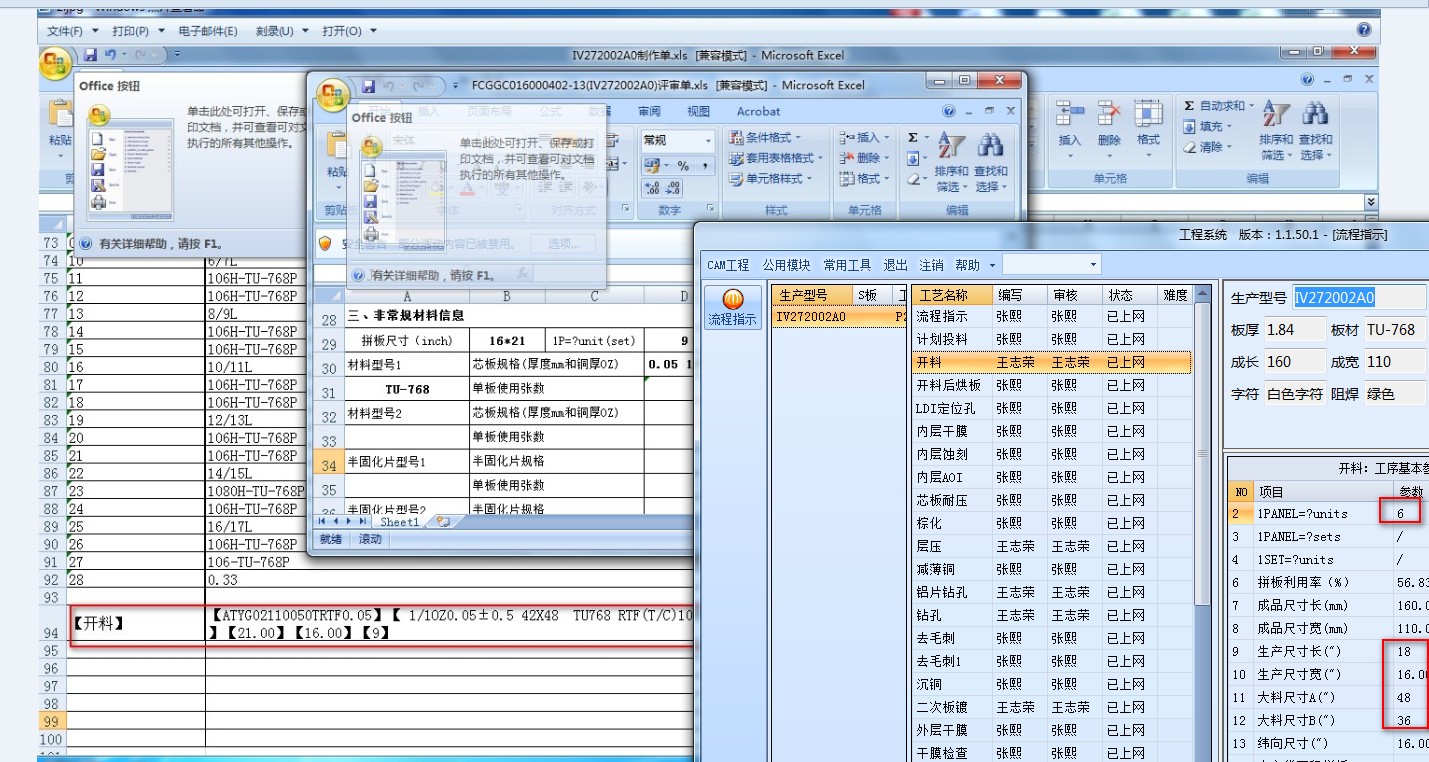Select the 开料 process row in 工艺名称 list
Screen dimensions: 1429x762
click(x=1051, y=362)
